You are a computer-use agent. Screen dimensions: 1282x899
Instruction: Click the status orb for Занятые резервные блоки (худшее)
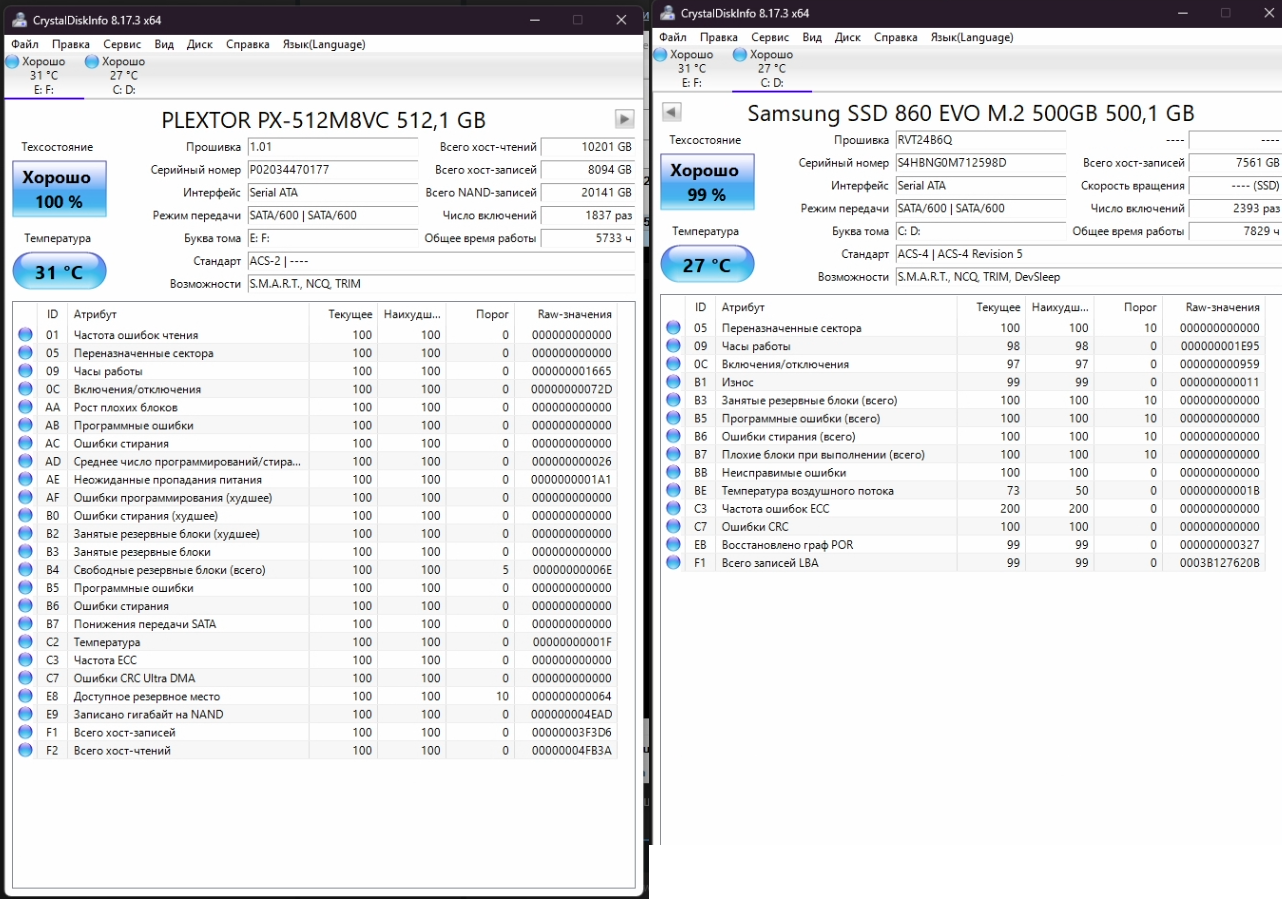(x=26, y=534)
